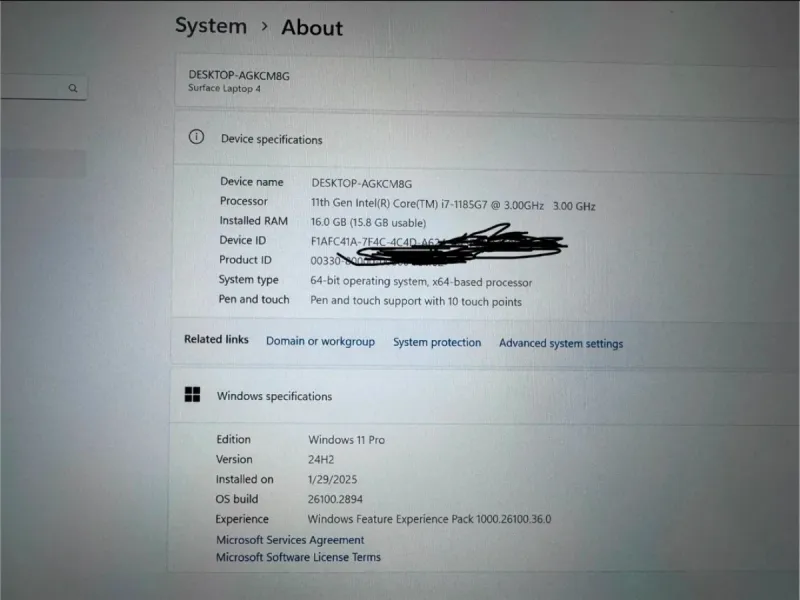Click the Product ID label
Image resolution: width=800 pixels, height=600 pixels.
[245, 260]
